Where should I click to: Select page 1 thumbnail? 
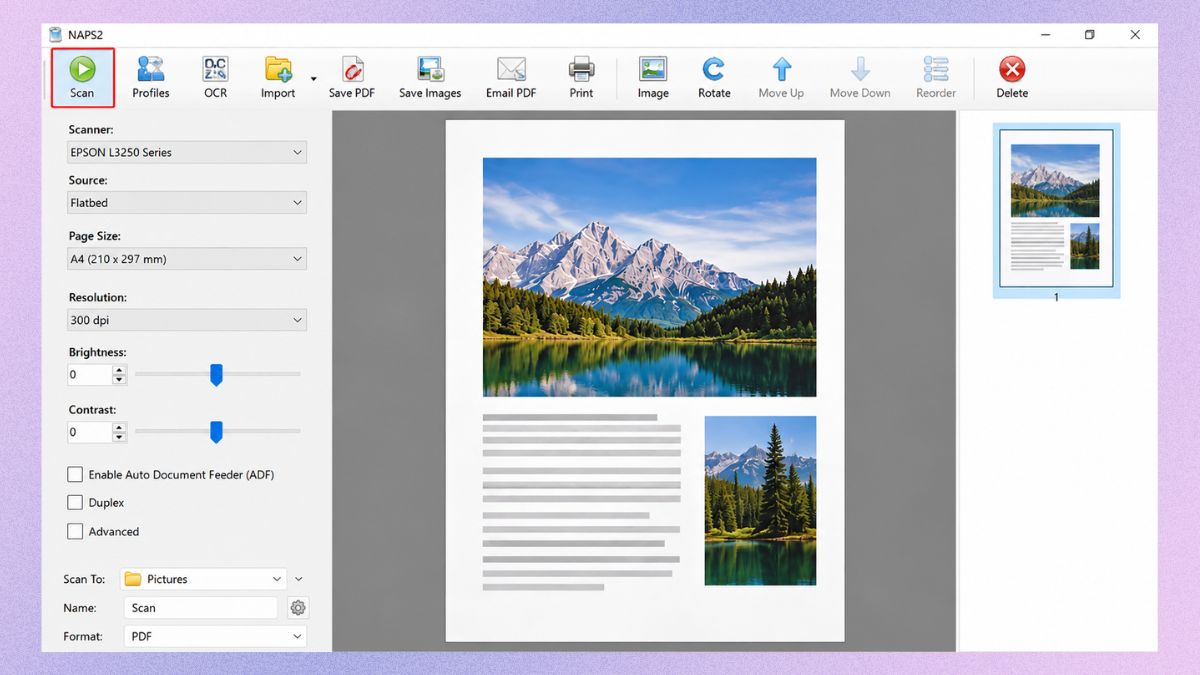(1056, 210)
